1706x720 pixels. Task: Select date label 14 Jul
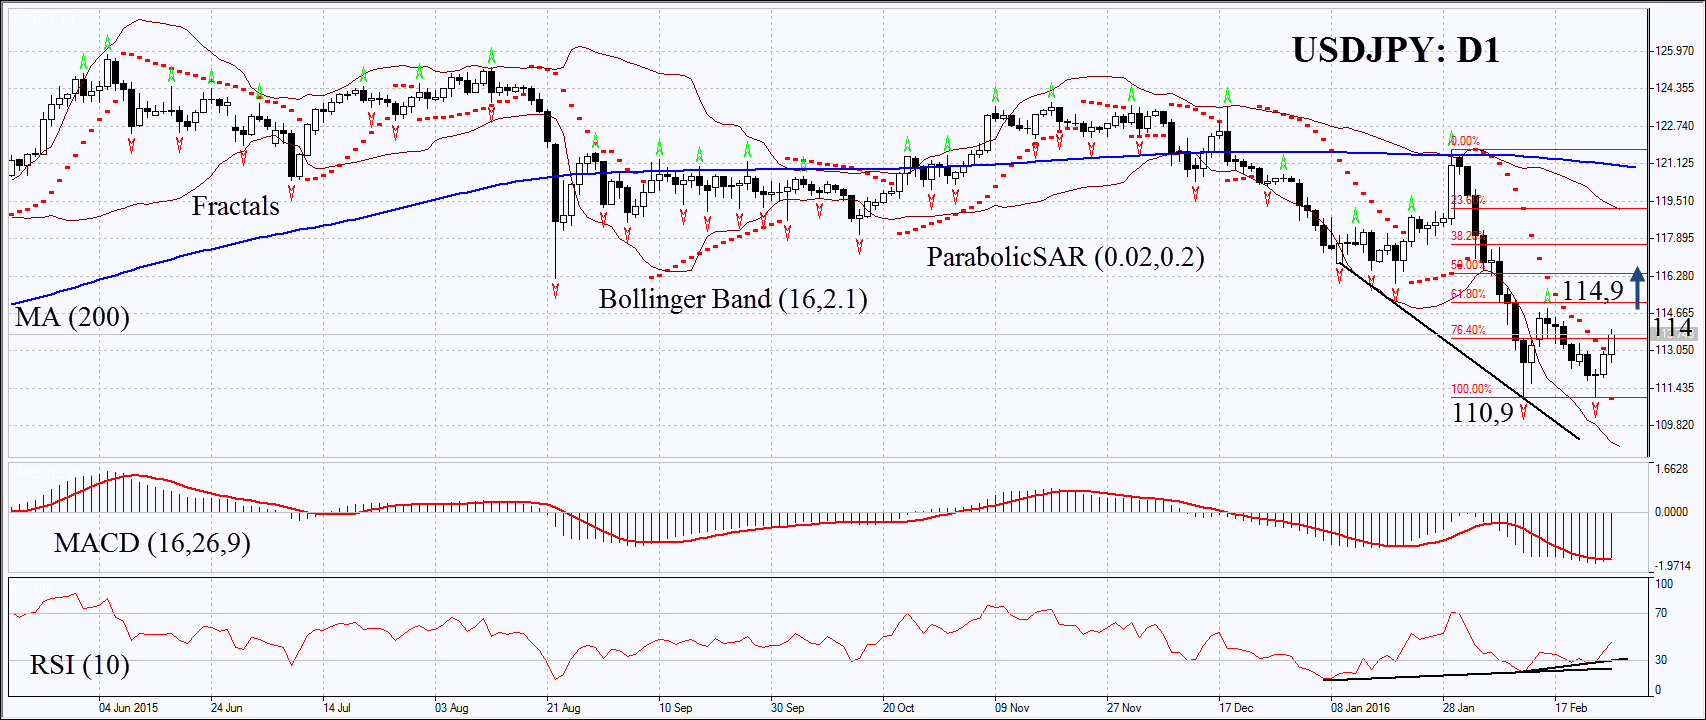coord(337,708)
